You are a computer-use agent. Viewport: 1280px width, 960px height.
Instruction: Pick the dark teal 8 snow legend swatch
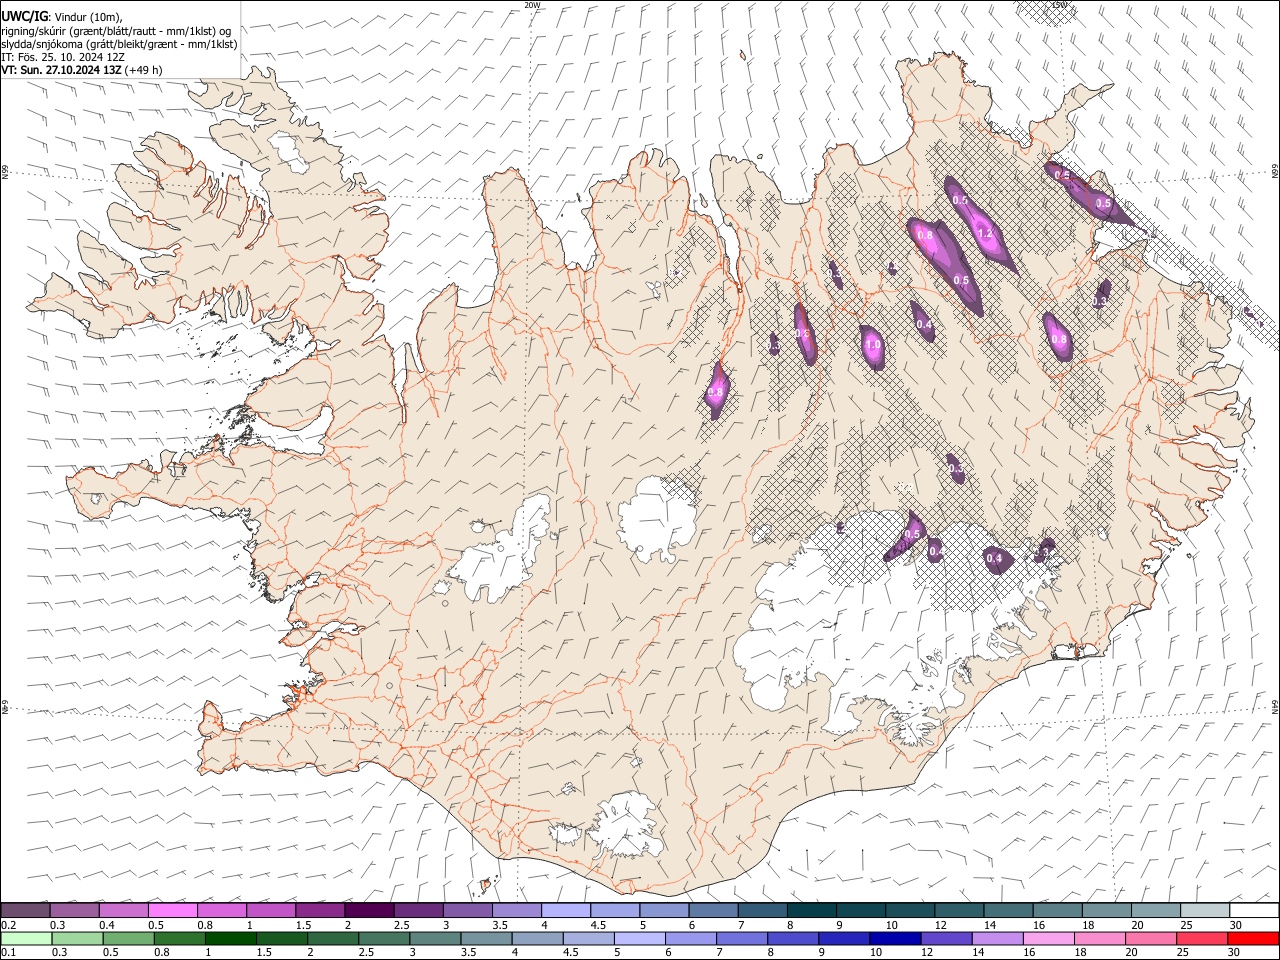pos(811,911)
